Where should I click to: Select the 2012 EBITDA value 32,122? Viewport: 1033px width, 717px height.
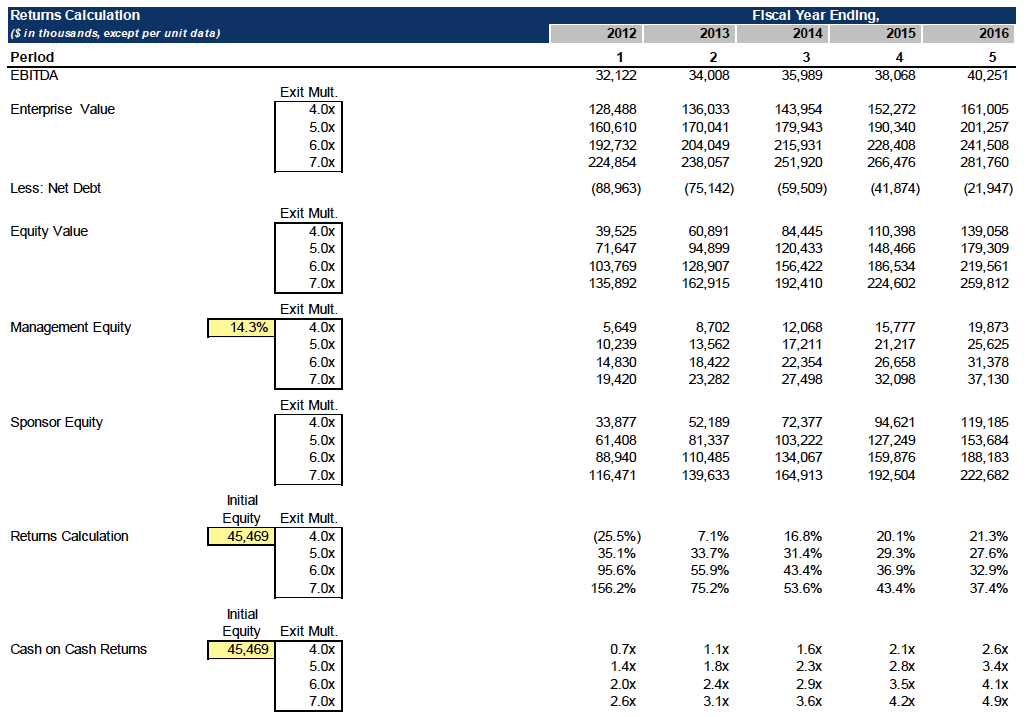tap(616, 75)
